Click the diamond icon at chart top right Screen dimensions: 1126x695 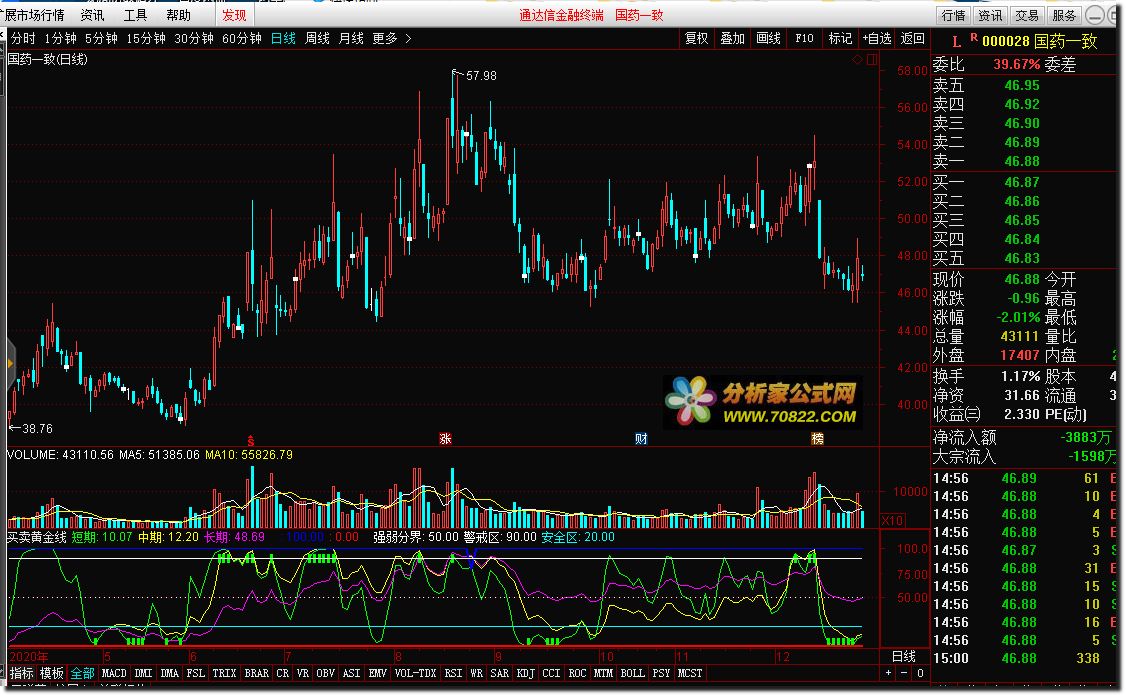tap(857, 60)
